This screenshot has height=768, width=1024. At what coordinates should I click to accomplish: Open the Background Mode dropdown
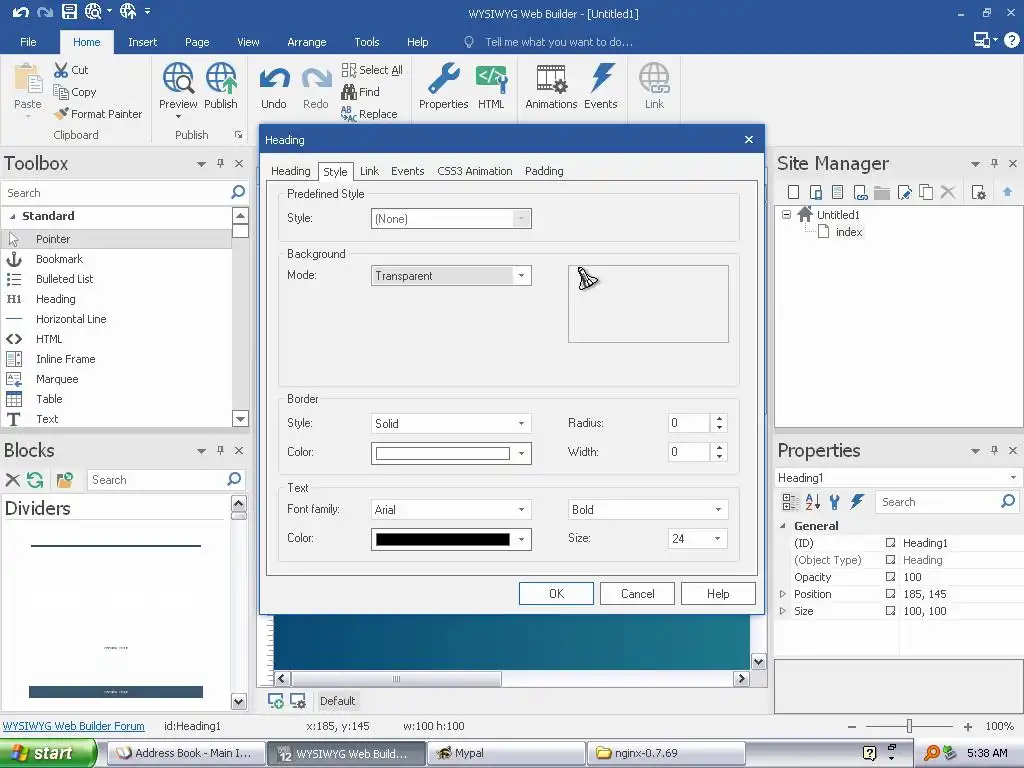pos(451,276)
